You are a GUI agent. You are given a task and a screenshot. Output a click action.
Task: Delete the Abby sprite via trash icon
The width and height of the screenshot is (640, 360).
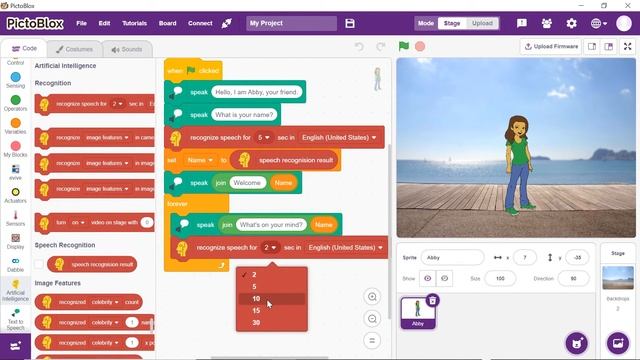[x=432, y=300]
